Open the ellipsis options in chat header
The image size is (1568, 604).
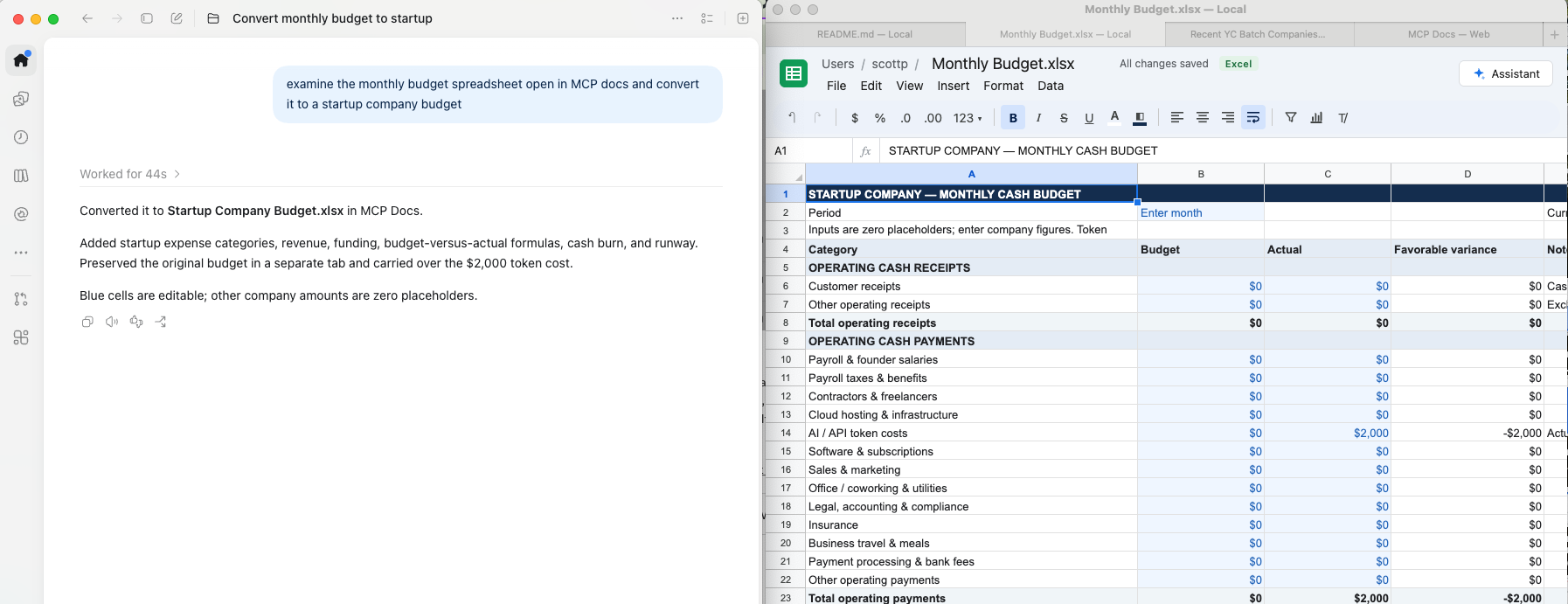coord(677,19)
